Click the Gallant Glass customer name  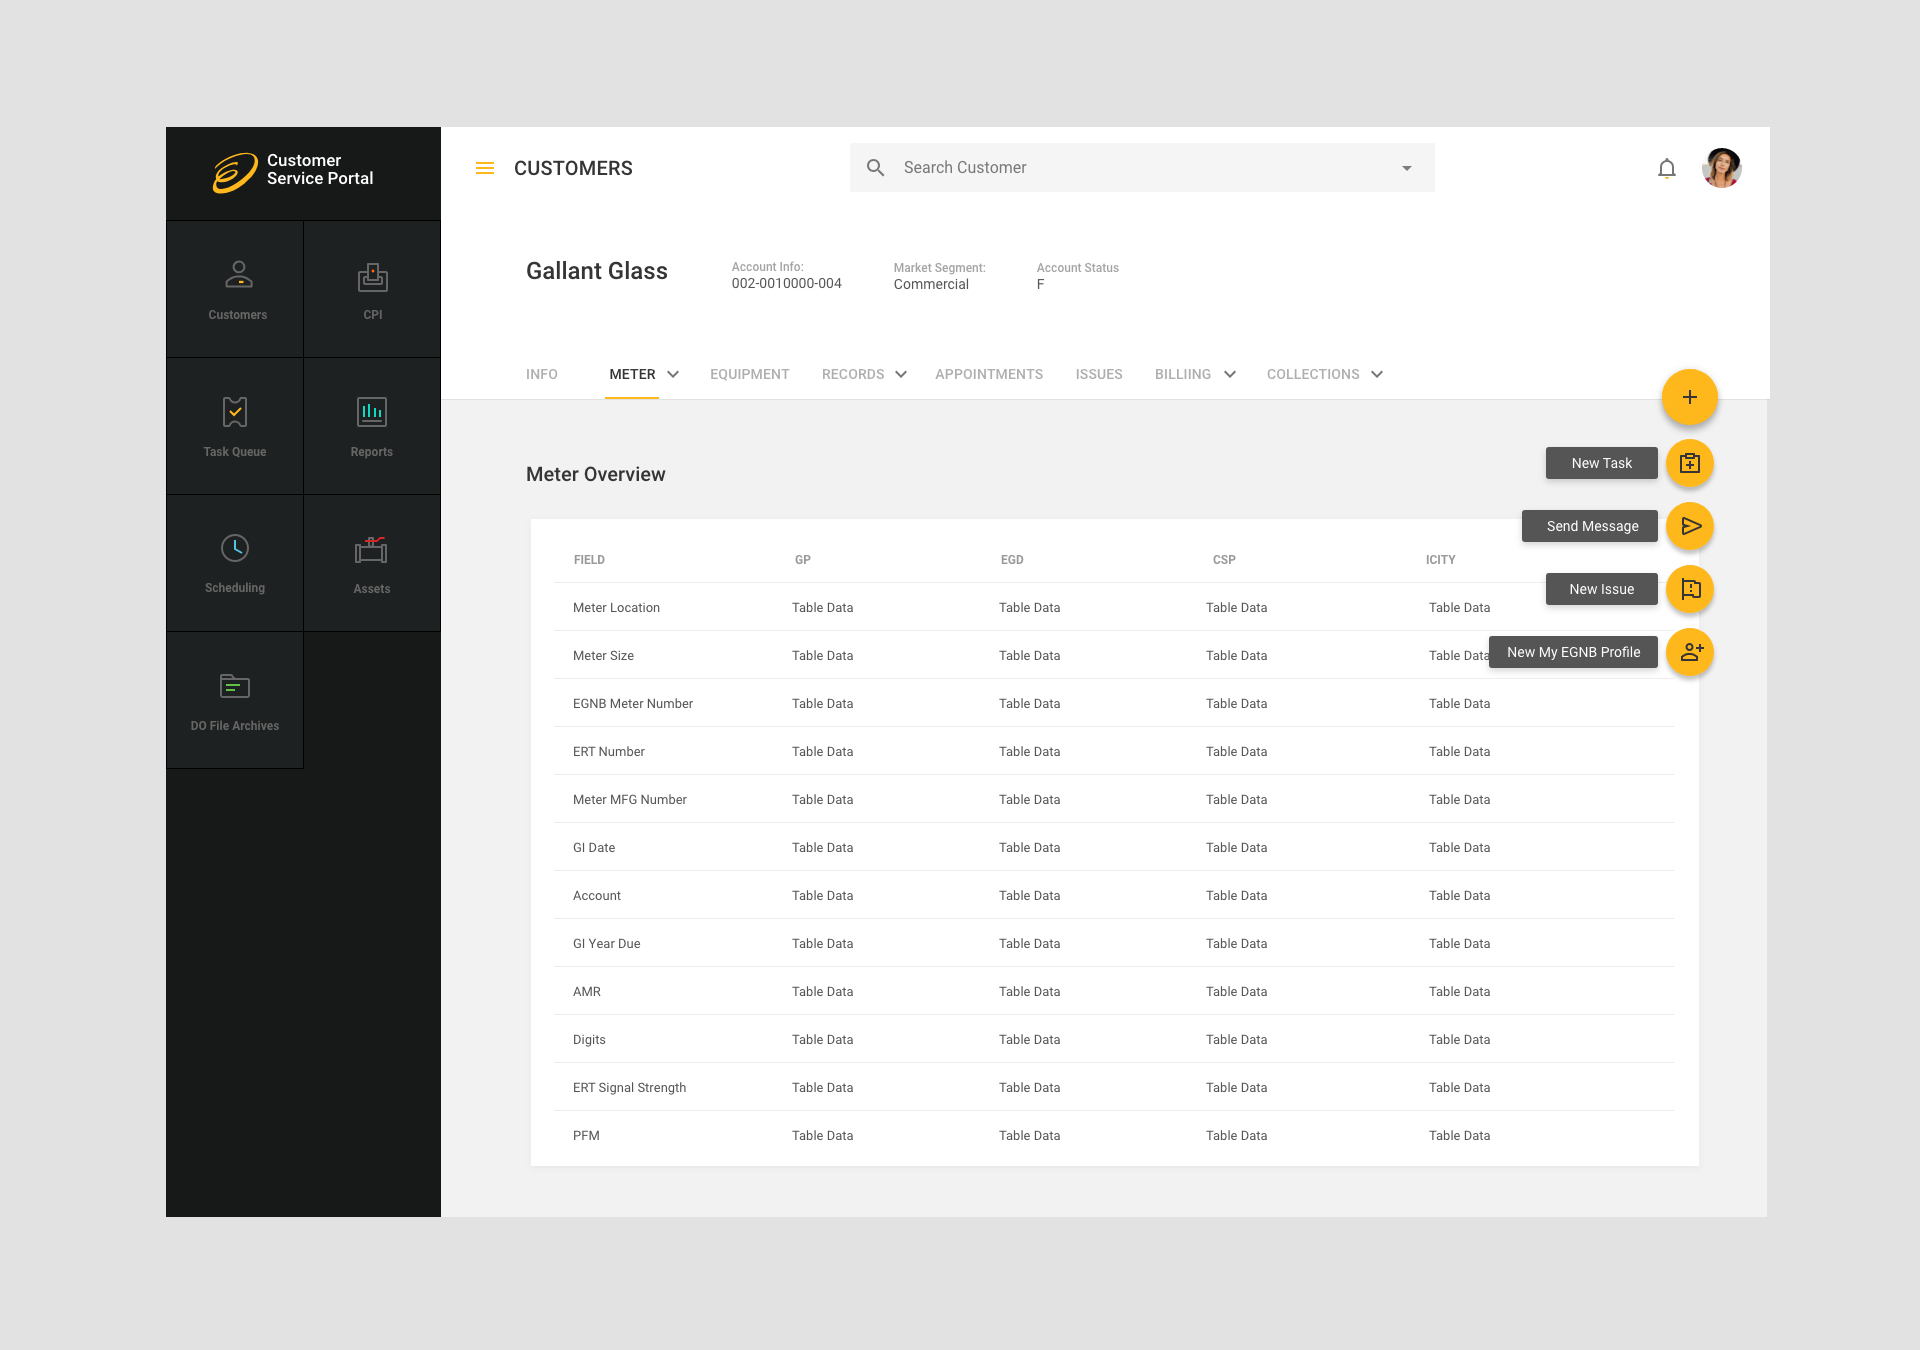[597, 271]
